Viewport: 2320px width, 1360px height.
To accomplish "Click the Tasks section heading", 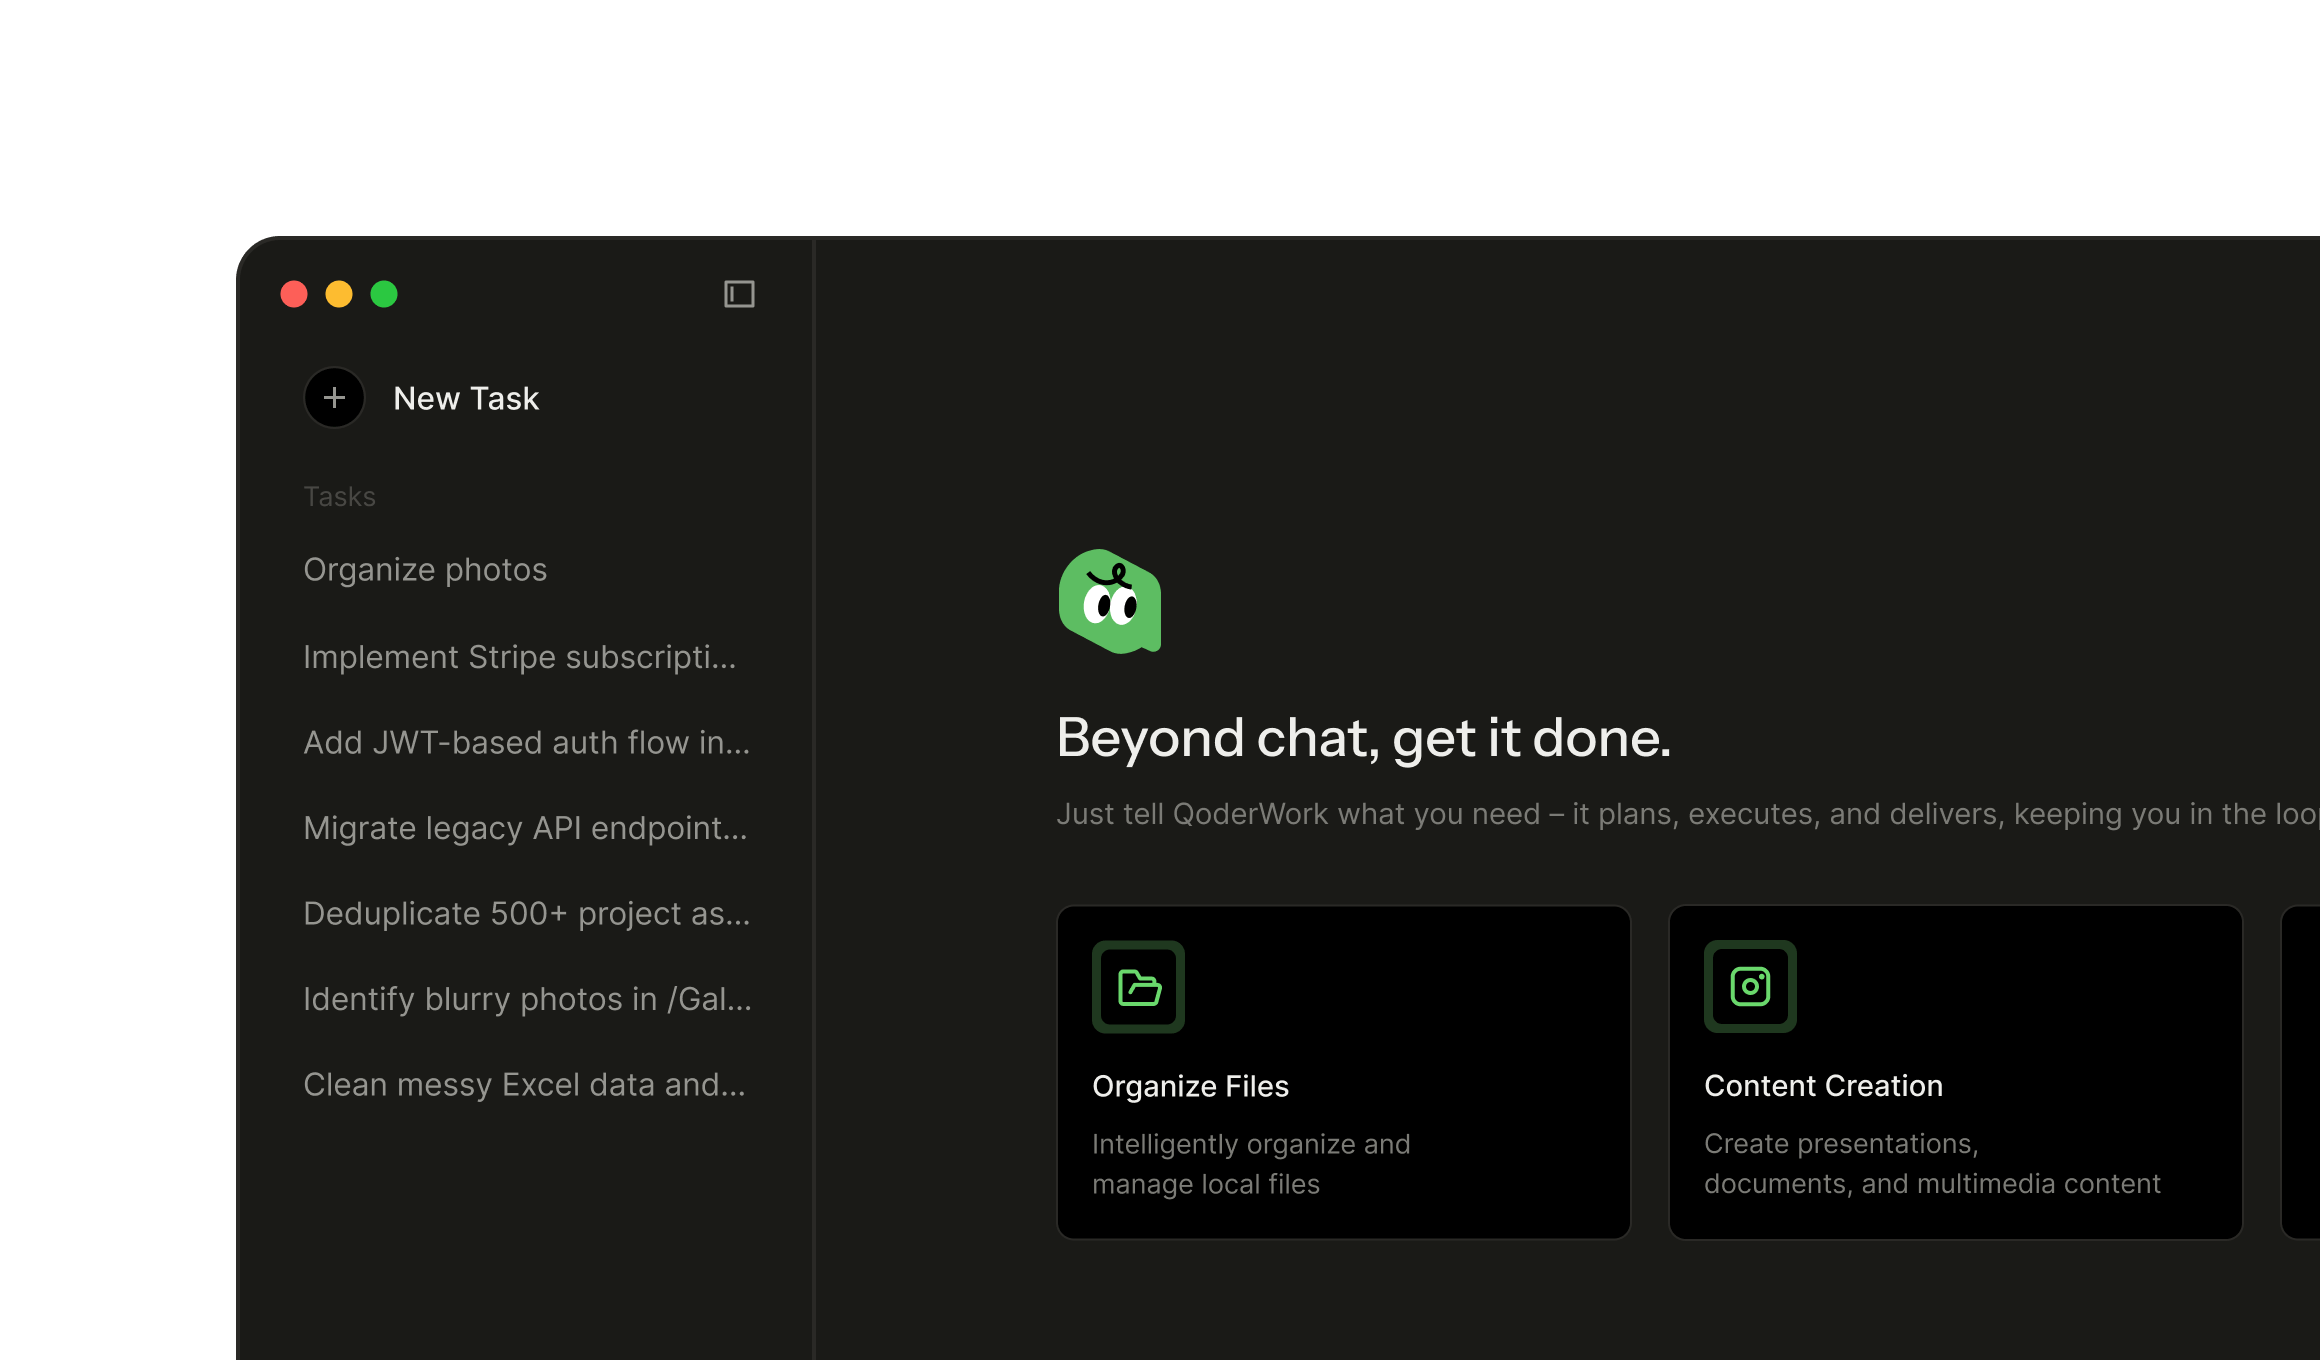I will [x=339, y=497].
